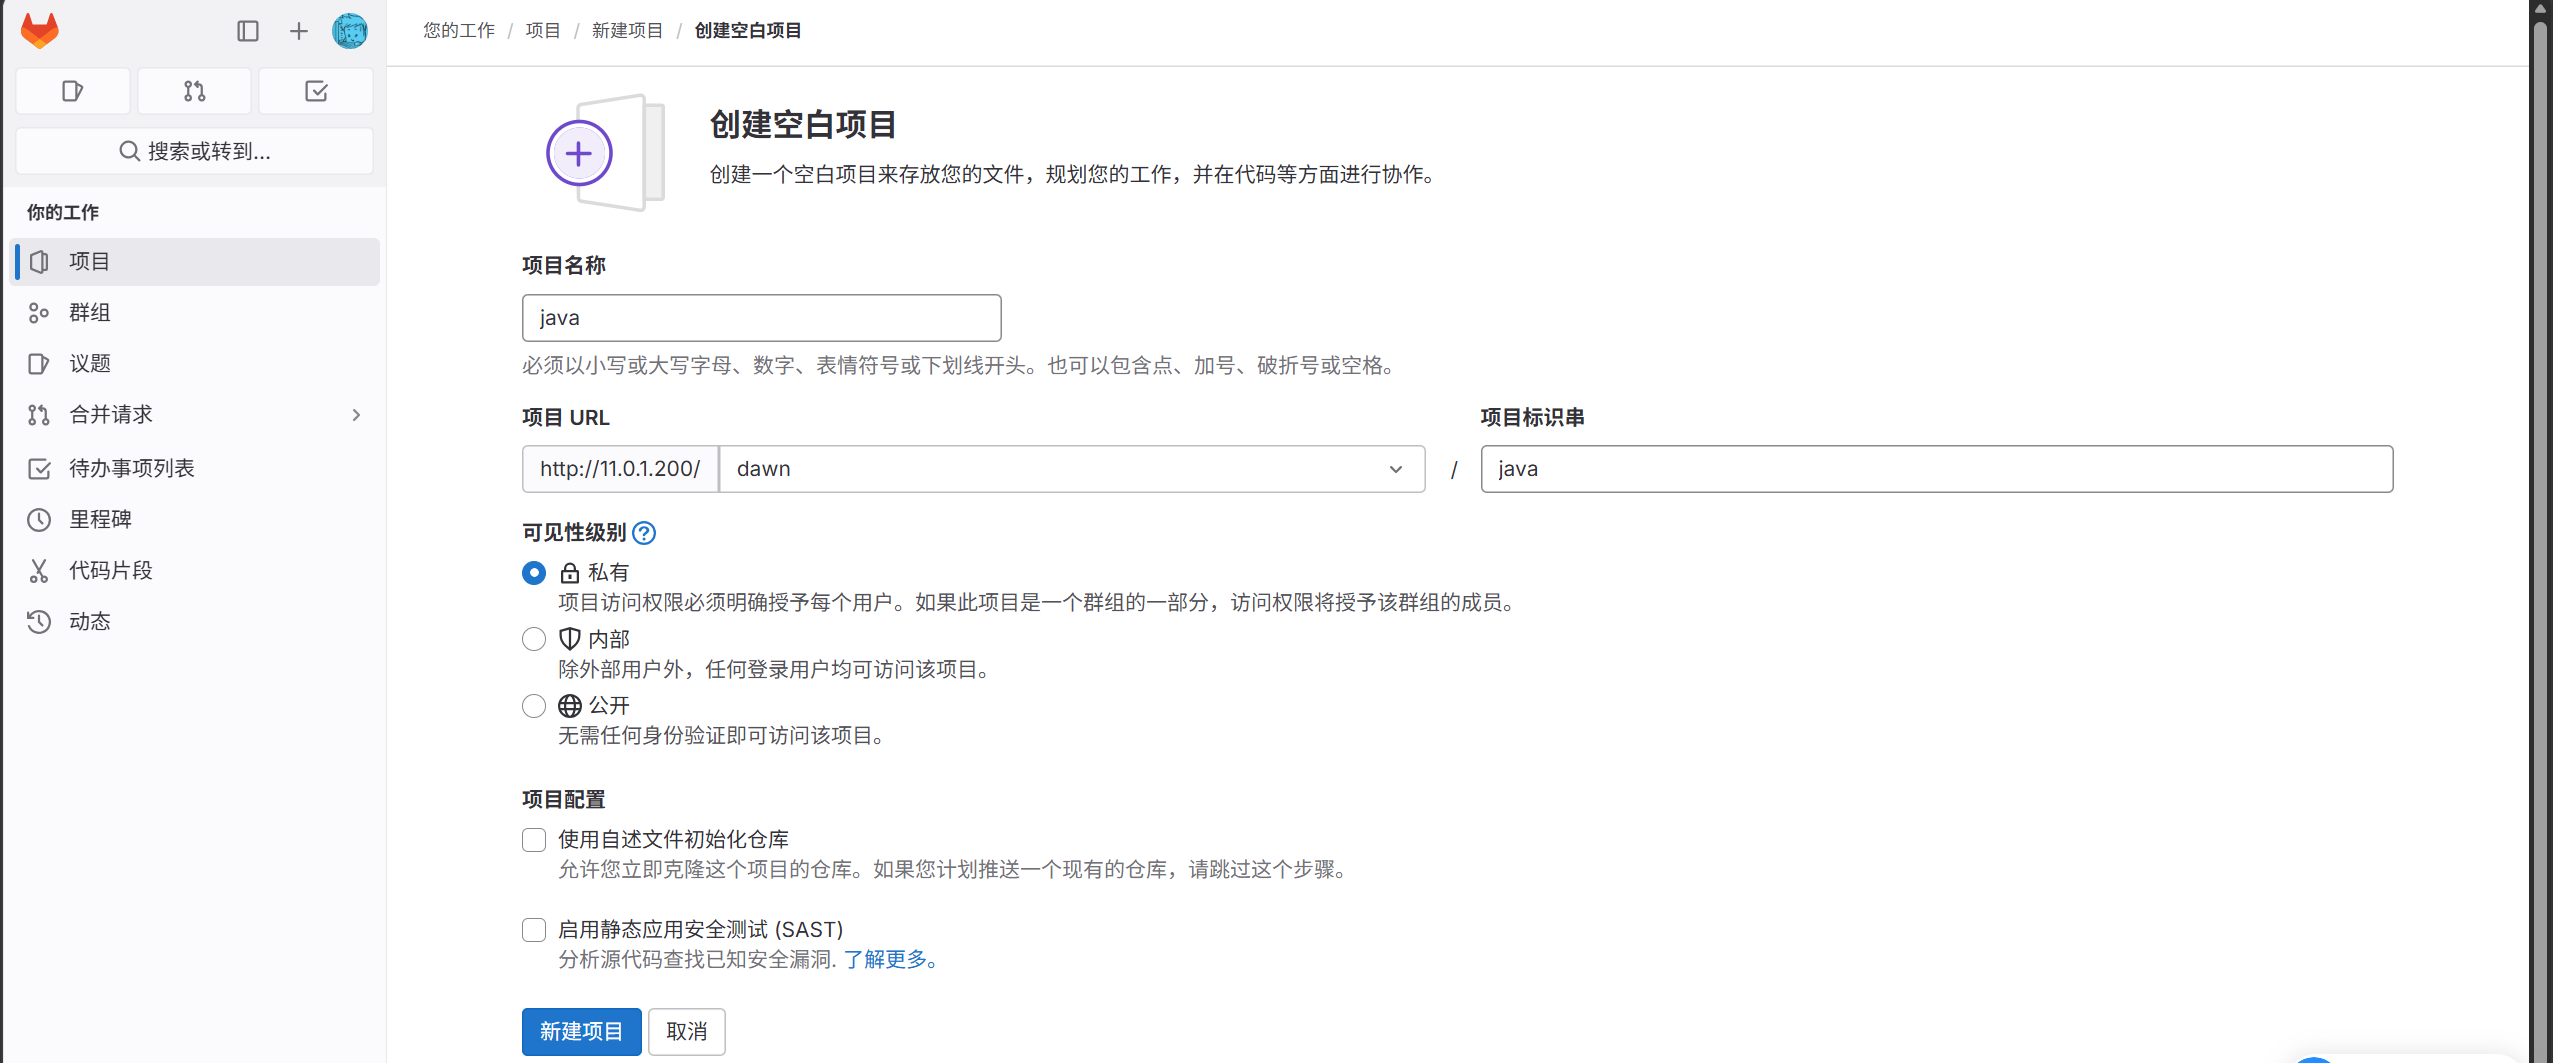Click the 创建空白项目 page heading
This screenshot has width=2553, height=1063.
pos(803,125)
